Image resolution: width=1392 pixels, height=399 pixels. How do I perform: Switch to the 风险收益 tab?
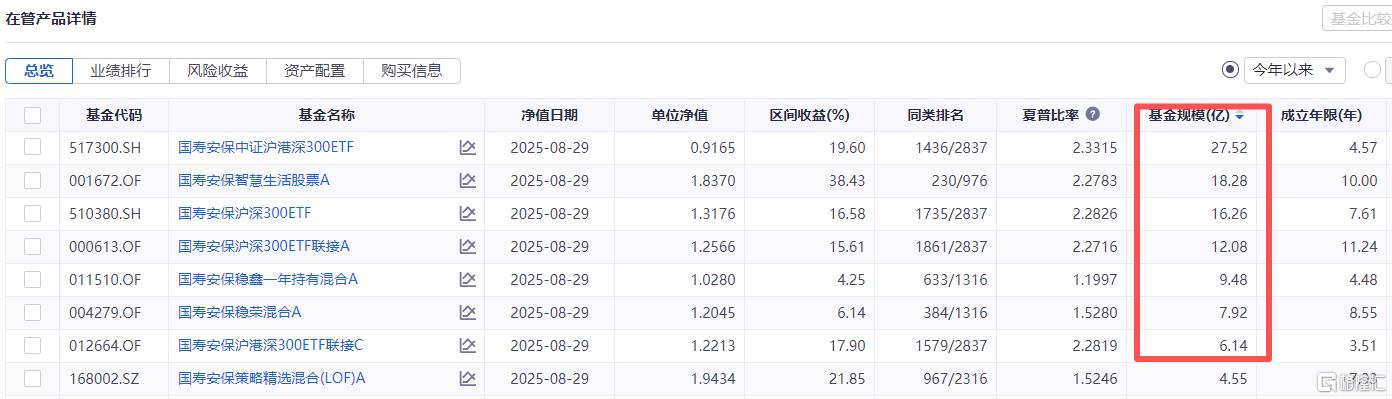(218, 71)
